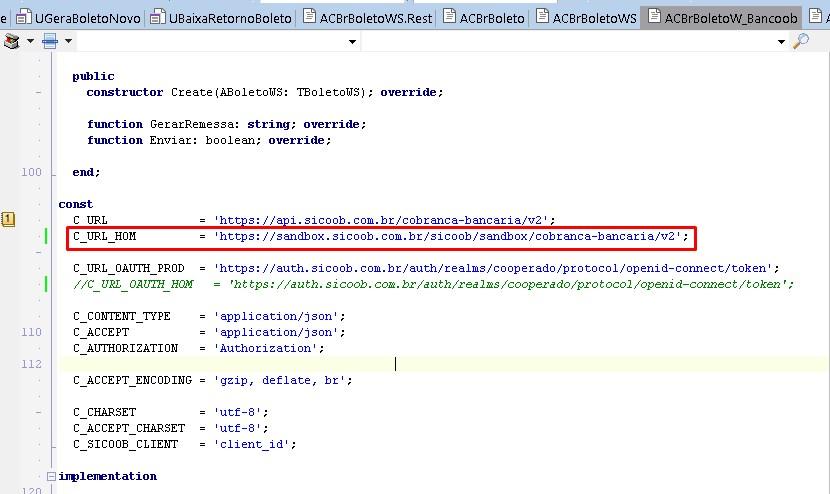Image resolution: width=830 pixels, height=494 pixels.
Task: Click the document icon on the ACBrBoletoWS tab
Action: point(542,16)
